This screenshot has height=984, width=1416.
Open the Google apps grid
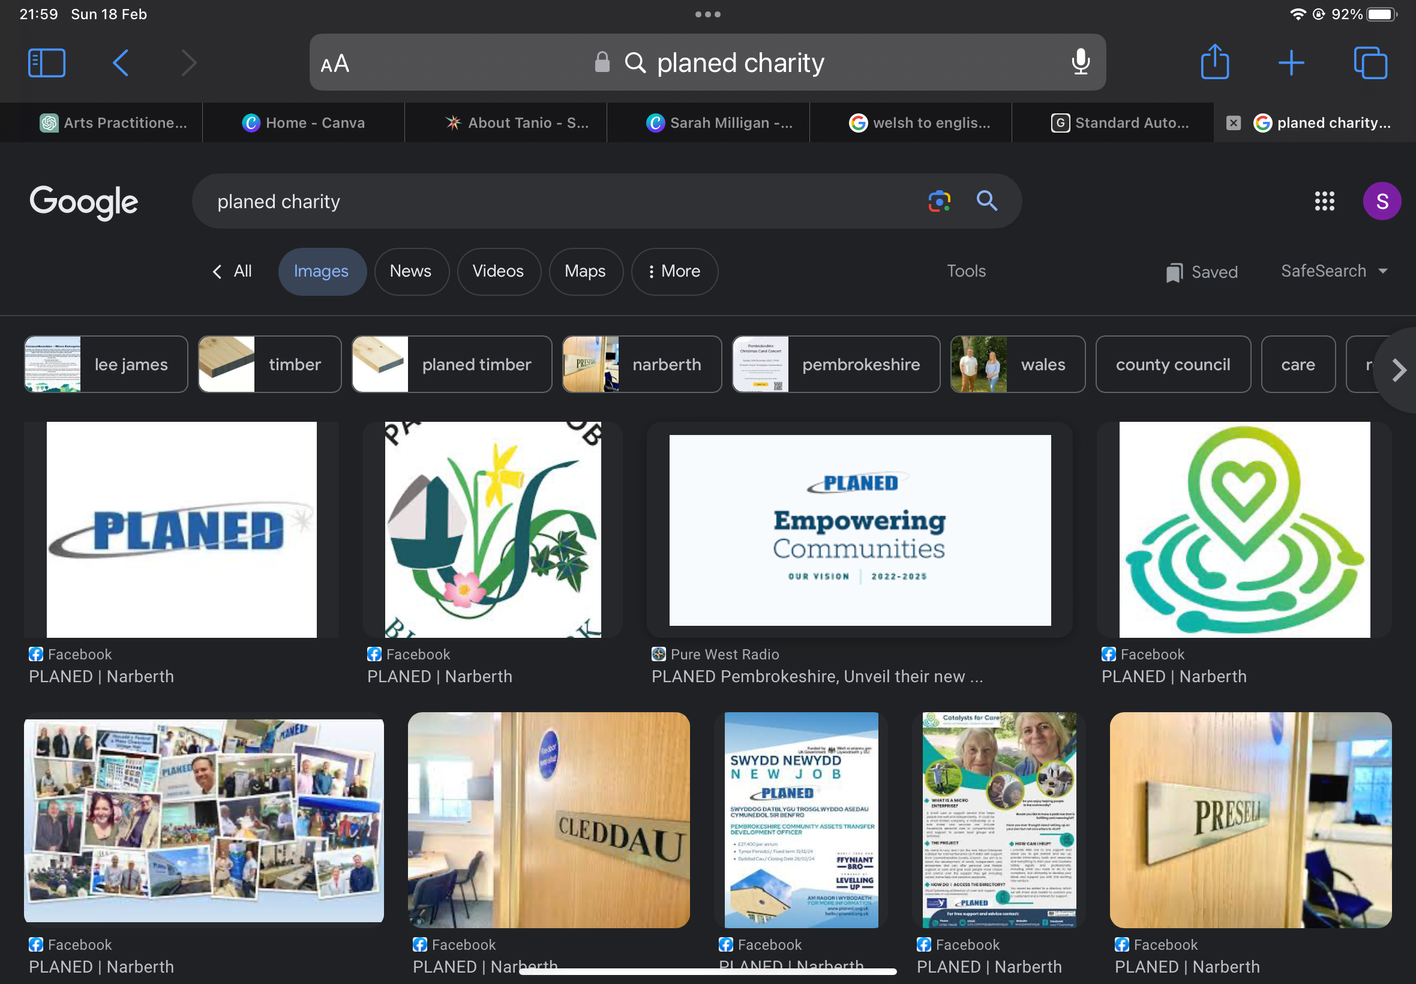point(1324,201)
